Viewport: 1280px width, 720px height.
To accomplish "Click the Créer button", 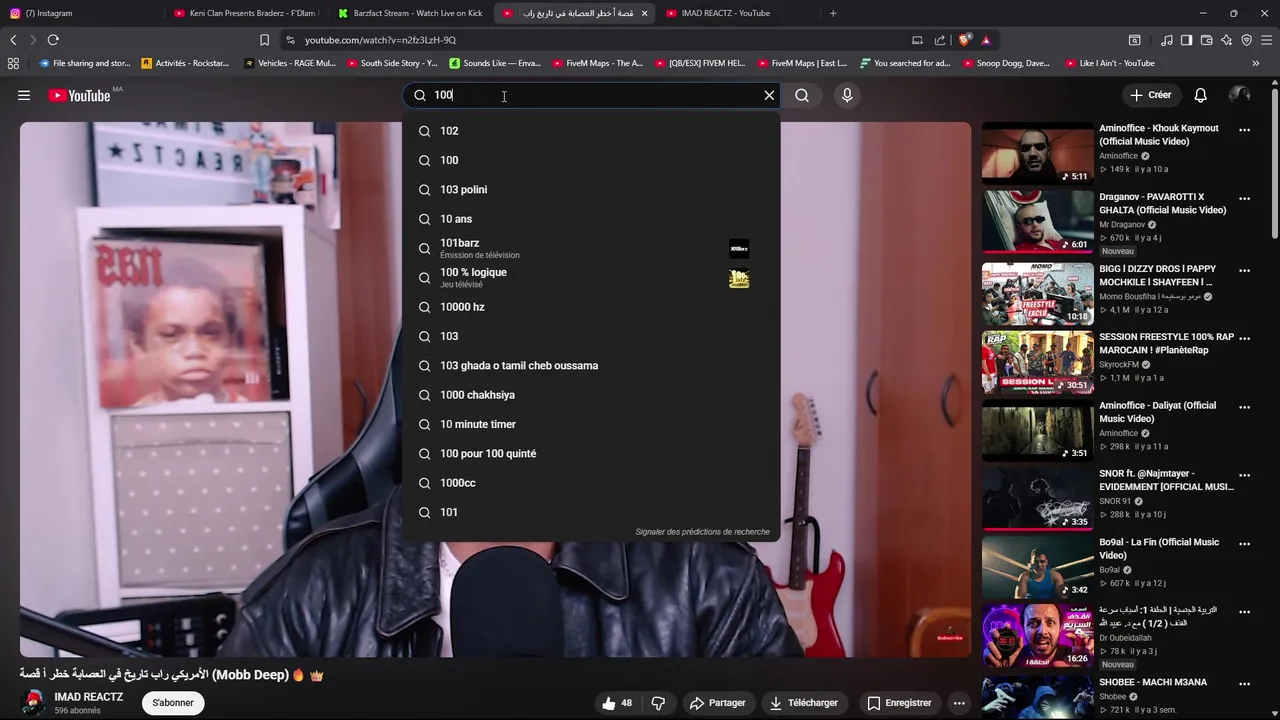I will click(1151, 95).
